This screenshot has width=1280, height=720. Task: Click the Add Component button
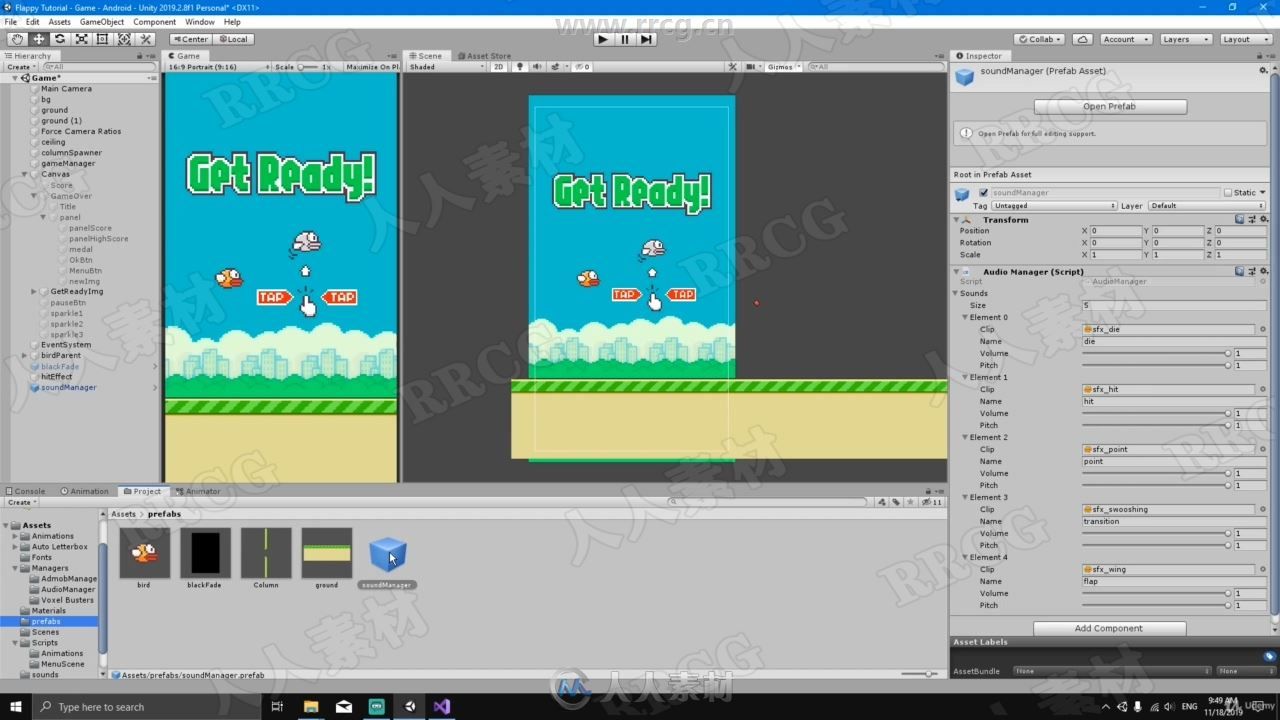pos(1109,628)
